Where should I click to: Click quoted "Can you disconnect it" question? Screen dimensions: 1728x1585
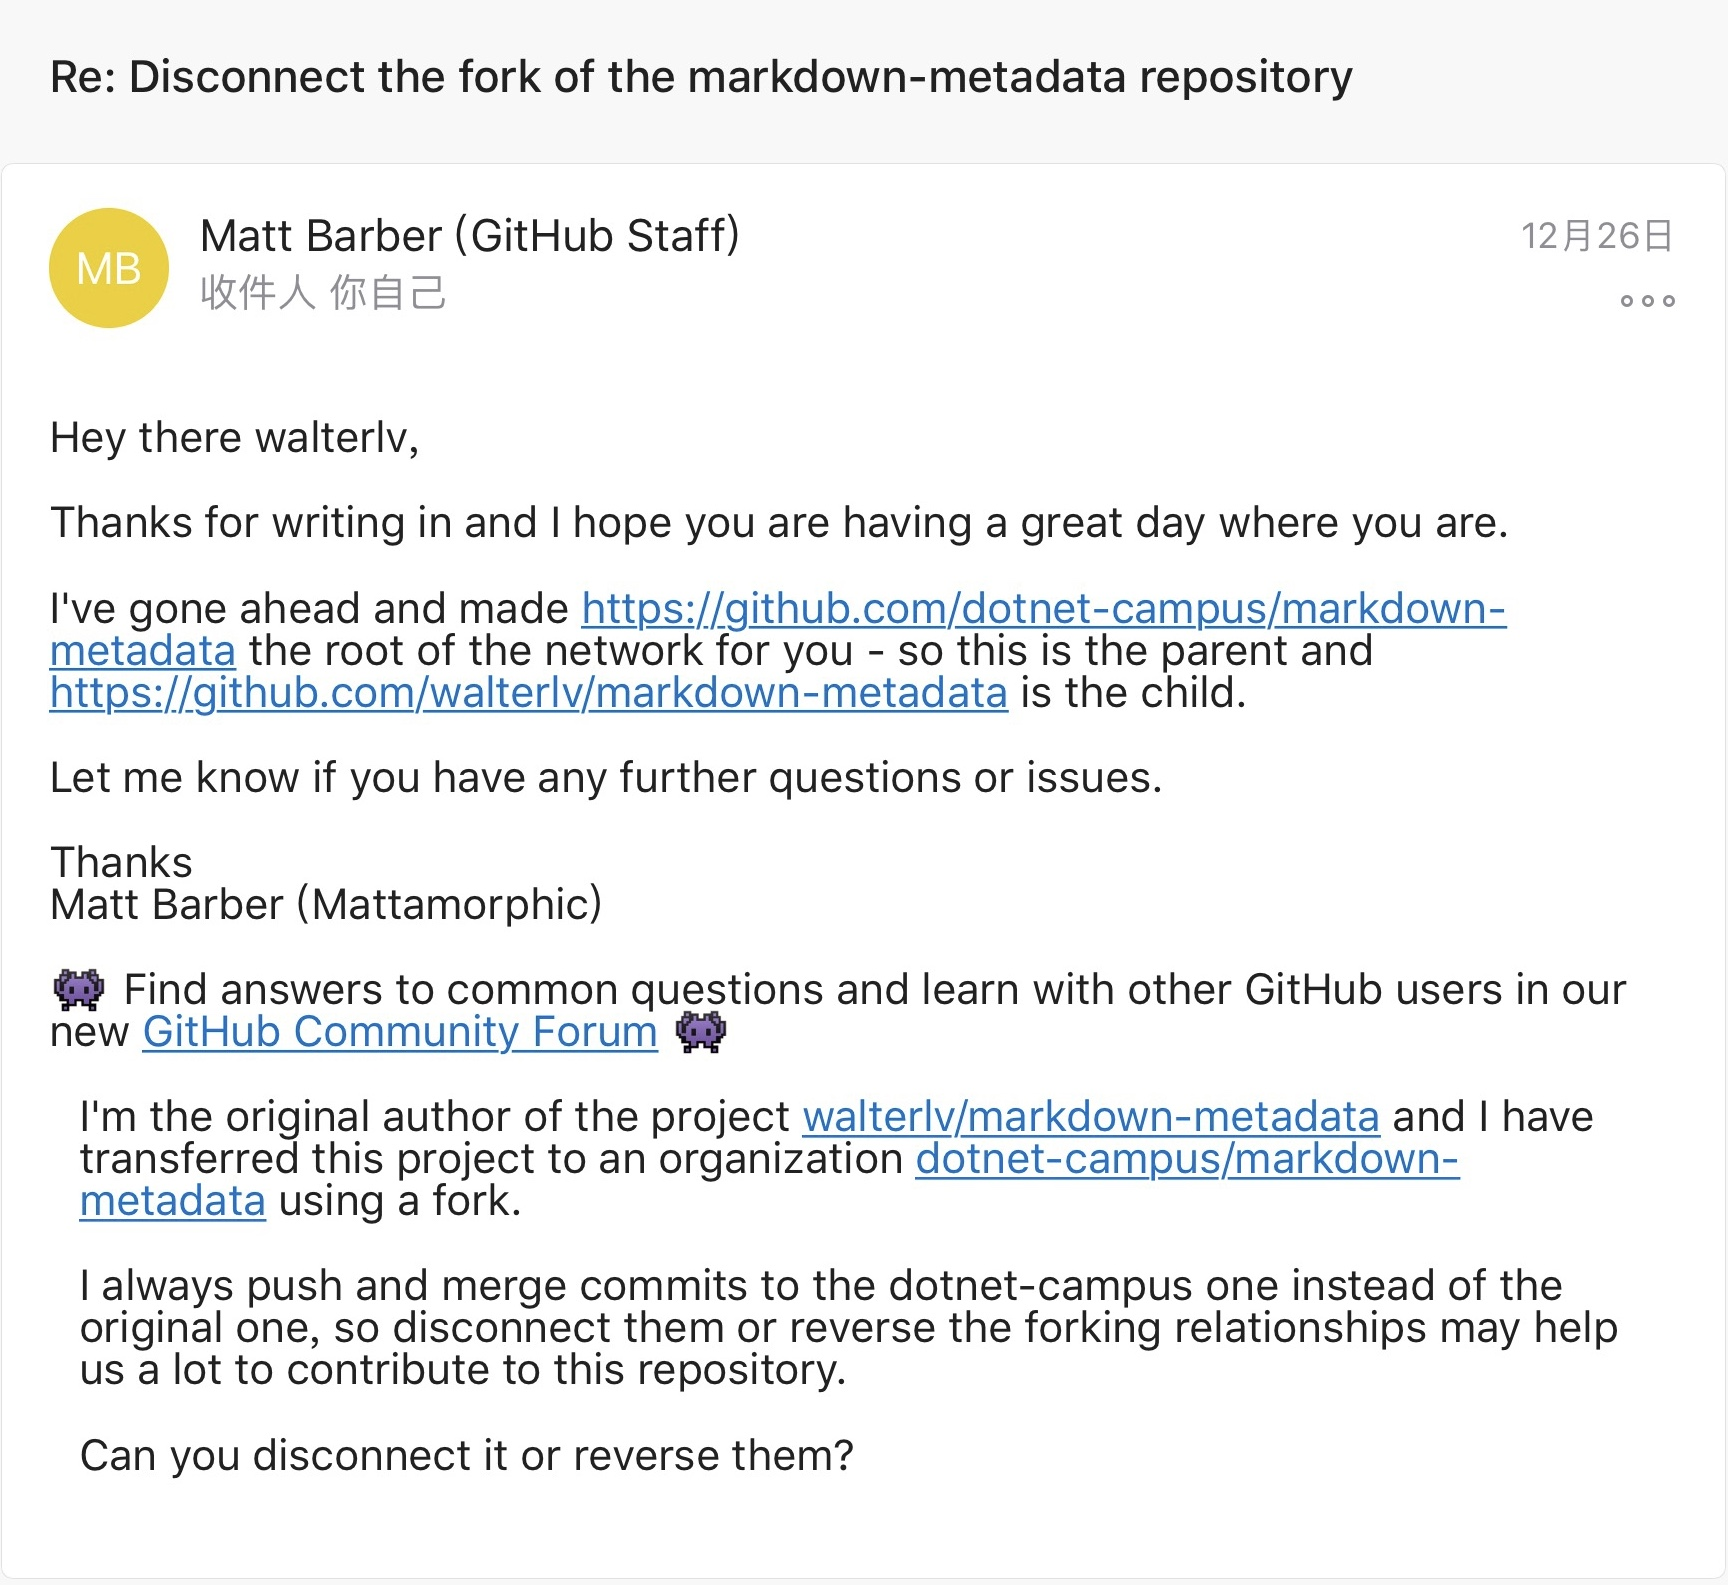(466, 1456)
